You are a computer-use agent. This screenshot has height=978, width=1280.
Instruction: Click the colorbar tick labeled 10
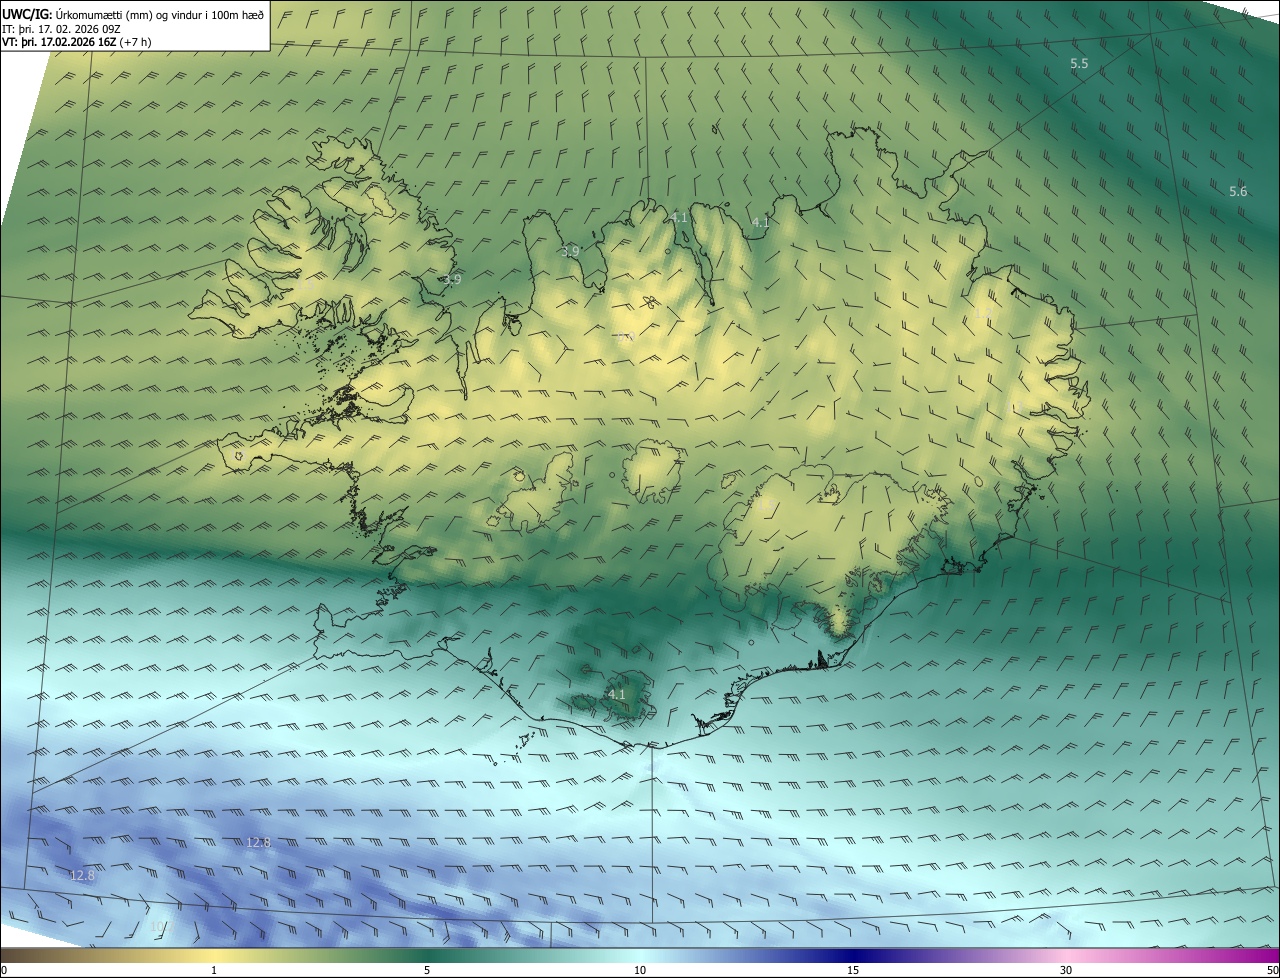click(640, 970)
